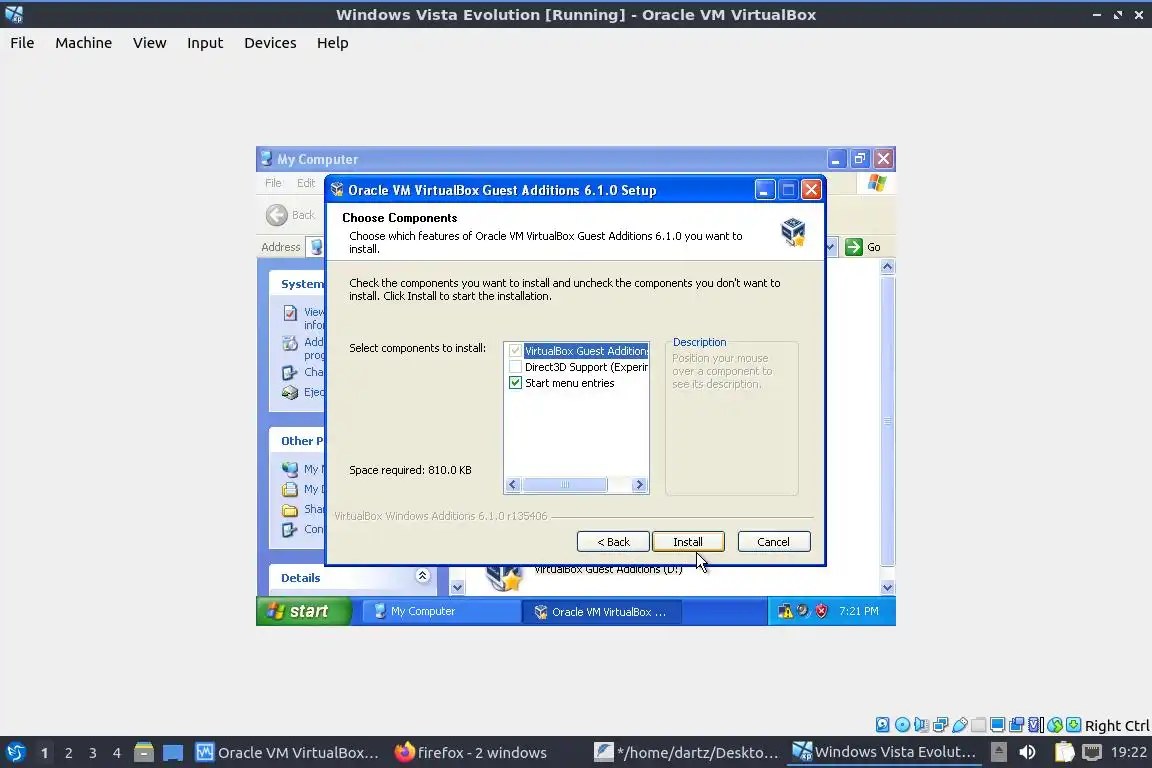The width and height of the screenshot is (1152, 768).
Task: Open the file manager icon in panel
Action: 144,752
